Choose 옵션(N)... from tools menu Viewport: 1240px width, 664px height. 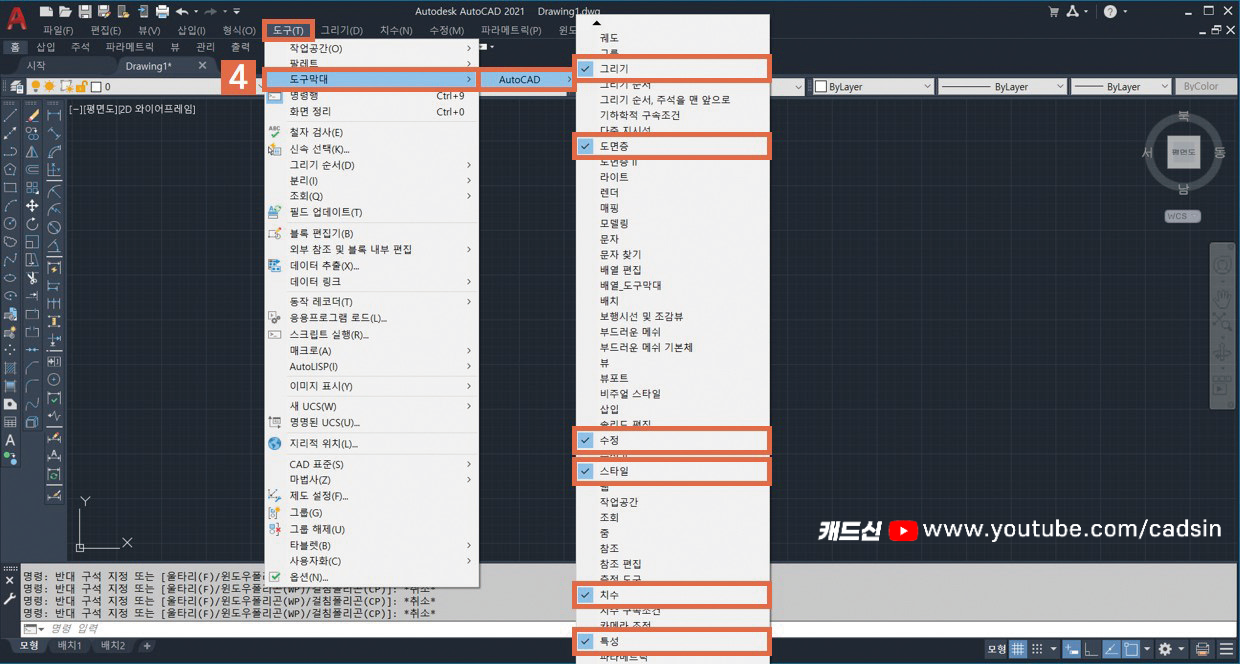point(371,578)
